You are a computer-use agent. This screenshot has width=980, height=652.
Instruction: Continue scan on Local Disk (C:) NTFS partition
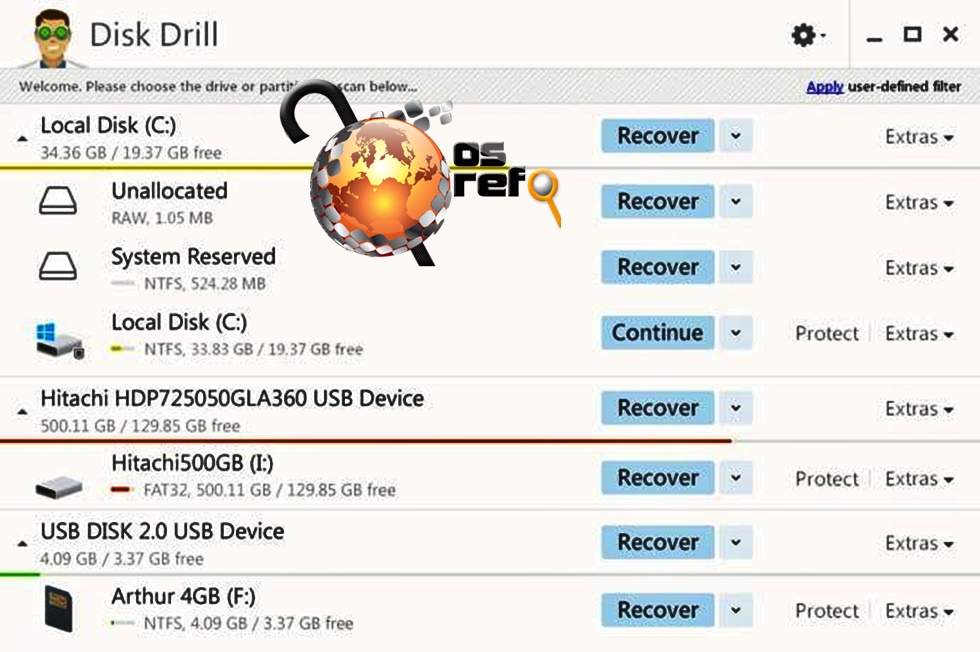pos(658,333)
